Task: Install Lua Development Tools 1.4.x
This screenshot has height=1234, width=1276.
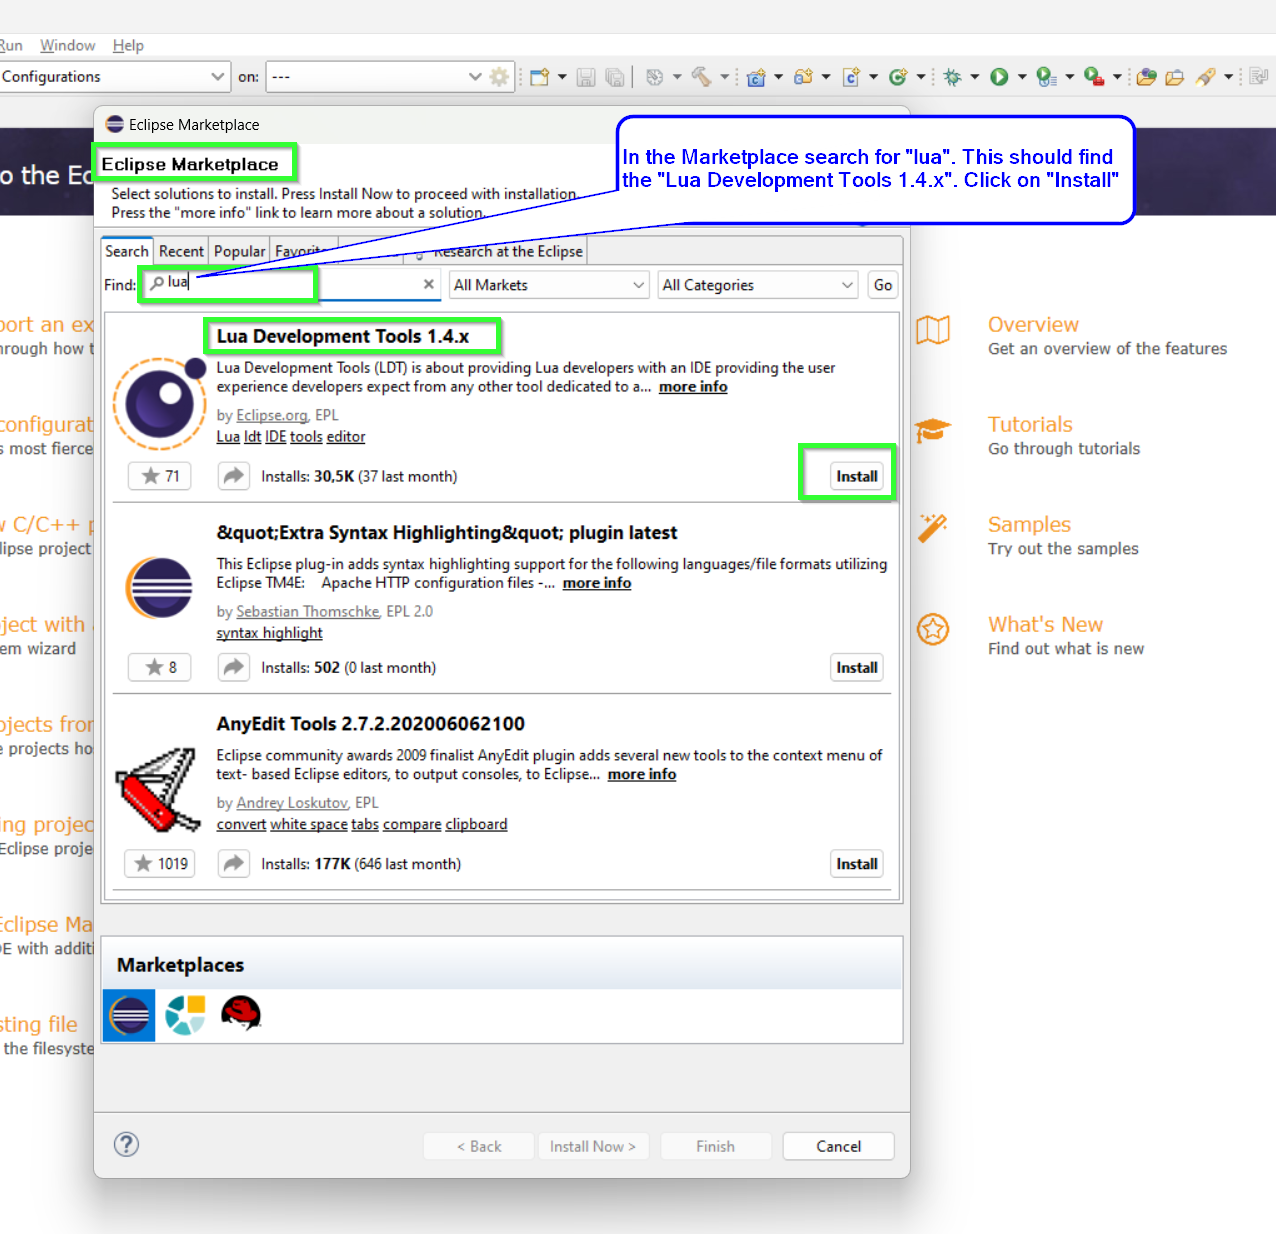Action: click(856, 476)
